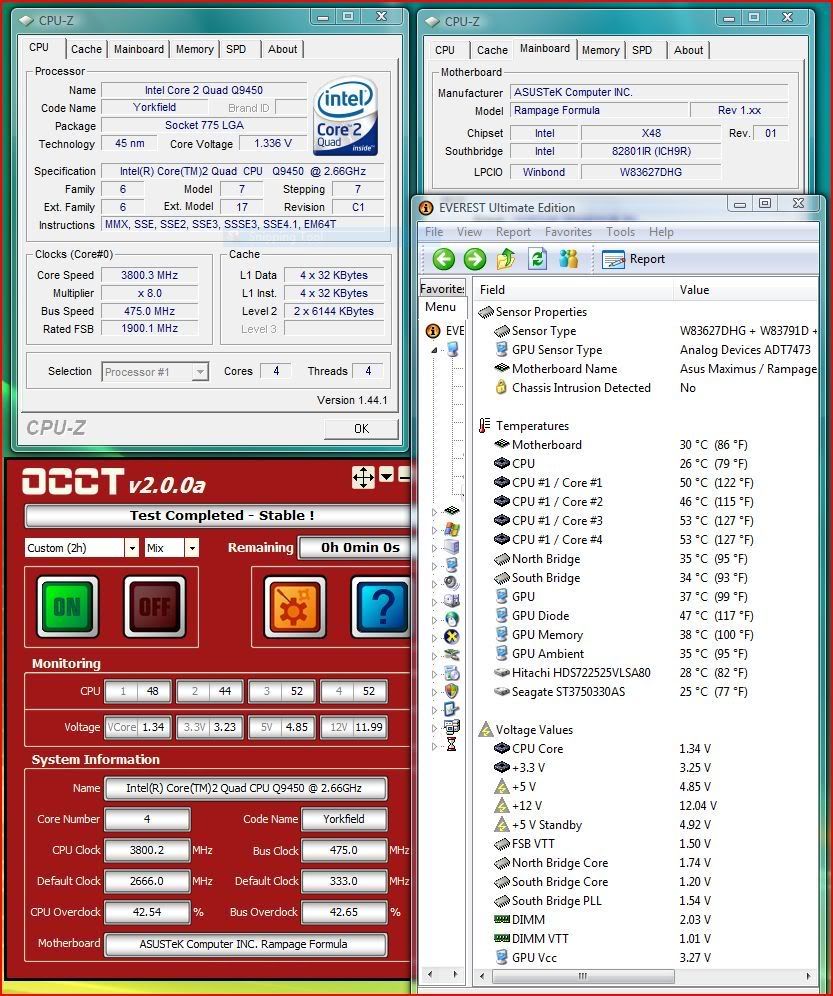Viewport: 833px width, 996px height.
Task: Click the CPU Core voltage chip icon
Action: pyautogui.click(x=502, y=748)
